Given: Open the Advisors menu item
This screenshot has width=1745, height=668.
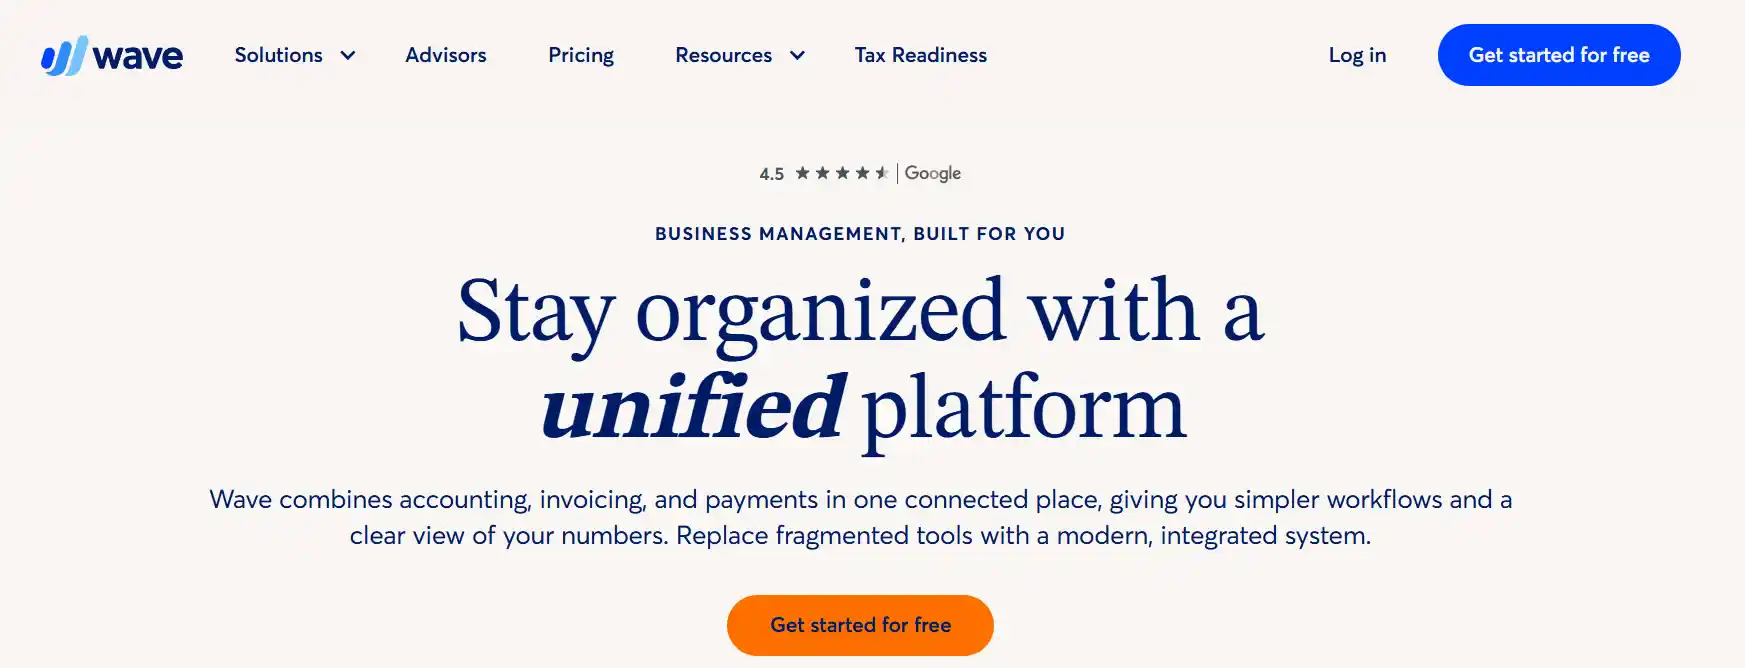Looking at the screenshot, I should point(446,55).
